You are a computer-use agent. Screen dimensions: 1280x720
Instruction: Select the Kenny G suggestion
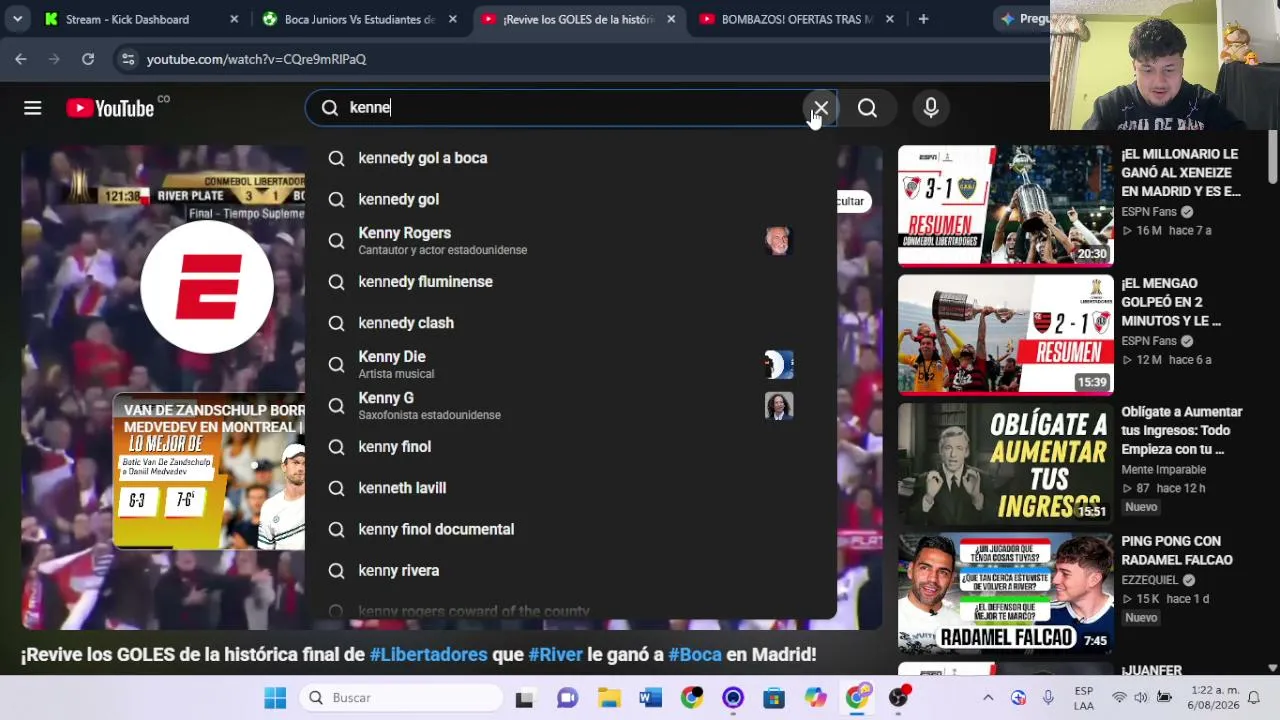[570, 405]
